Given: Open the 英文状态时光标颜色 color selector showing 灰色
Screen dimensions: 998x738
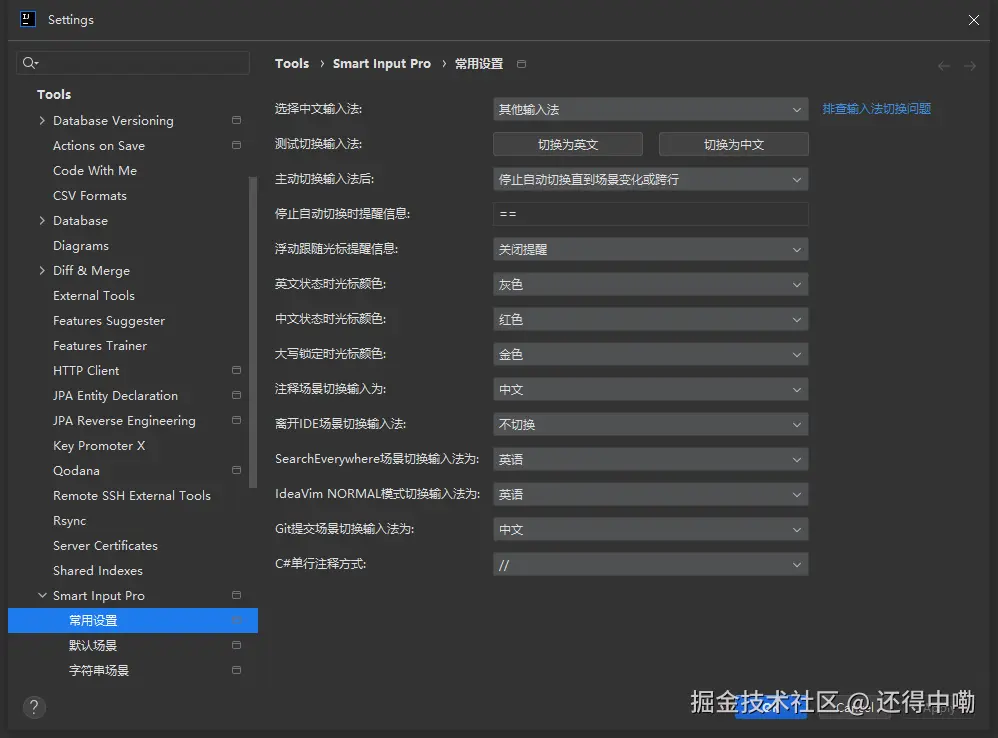Looking at the screenshot, I should coord(650,284).
